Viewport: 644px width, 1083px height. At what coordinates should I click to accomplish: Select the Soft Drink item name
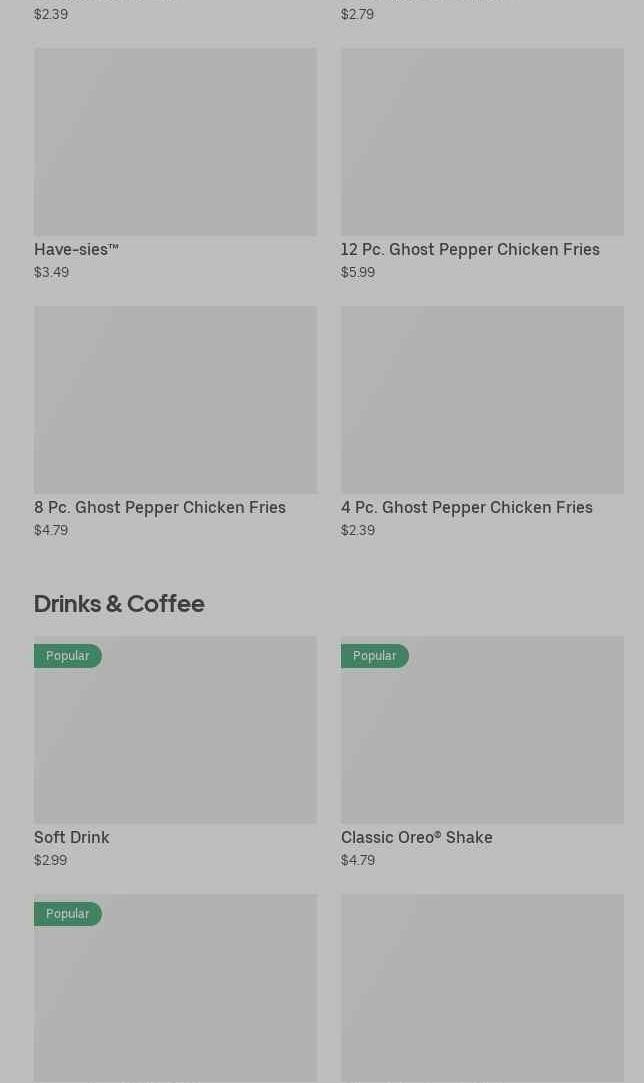[x=72, y=837]
